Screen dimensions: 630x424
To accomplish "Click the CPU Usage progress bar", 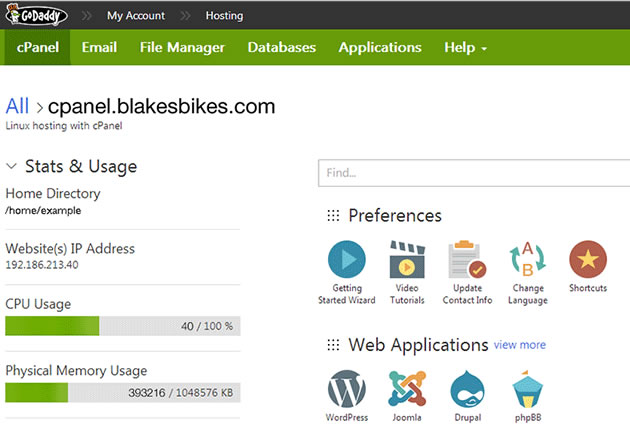I will (123, 326).
